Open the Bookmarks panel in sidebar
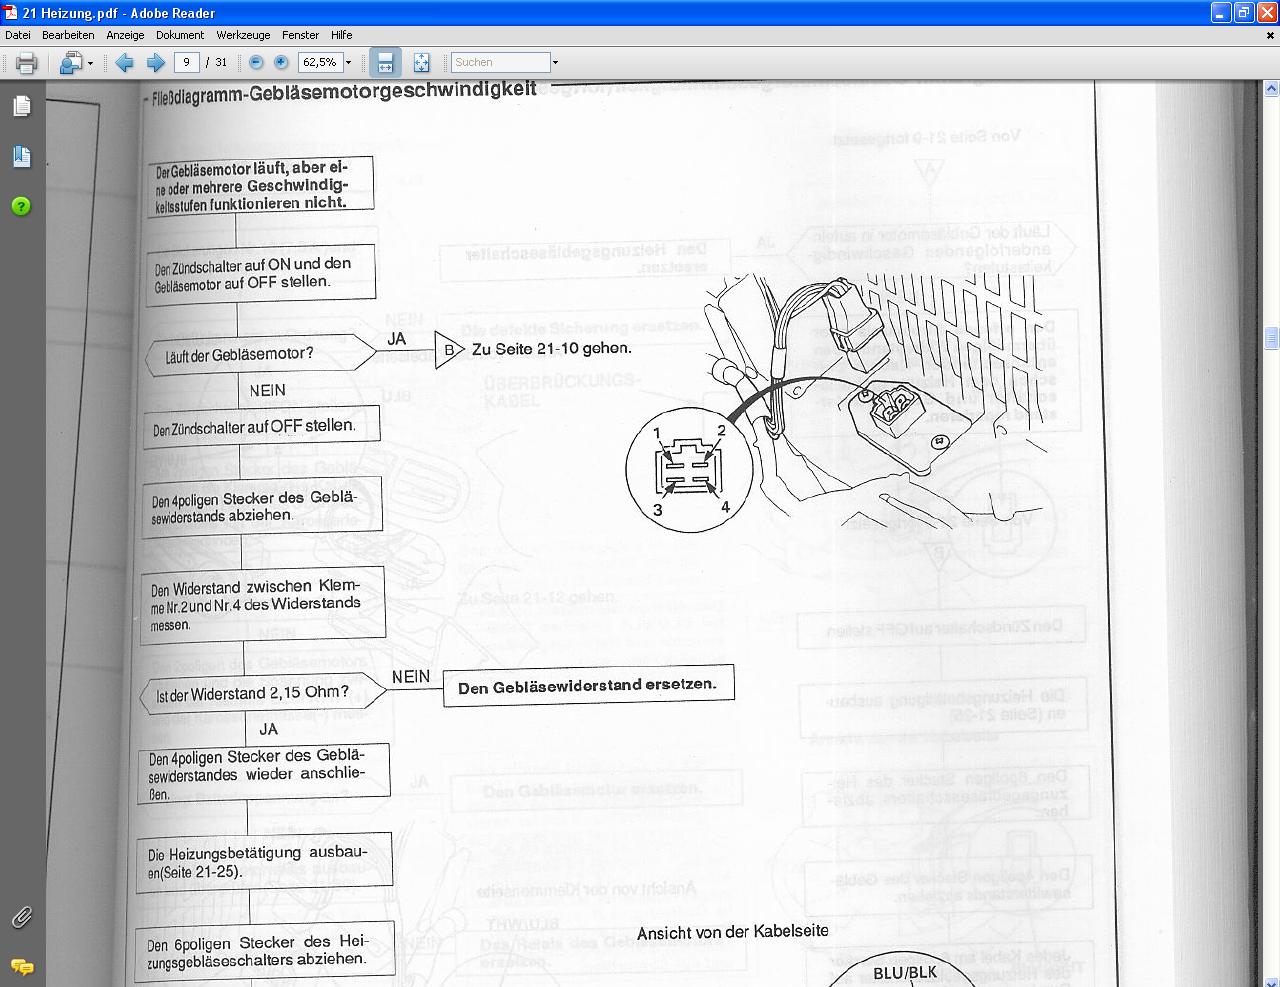1280x987 pixels. coord(21,156)
